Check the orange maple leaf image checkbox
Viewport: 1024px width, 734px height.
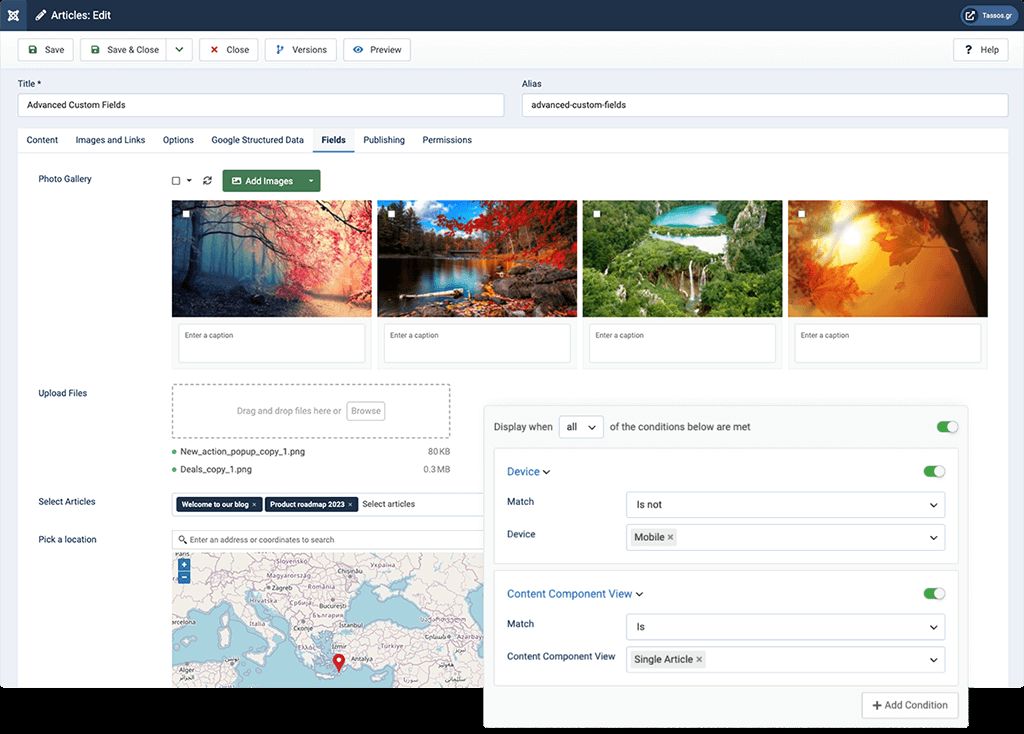(x=802, y=214)
